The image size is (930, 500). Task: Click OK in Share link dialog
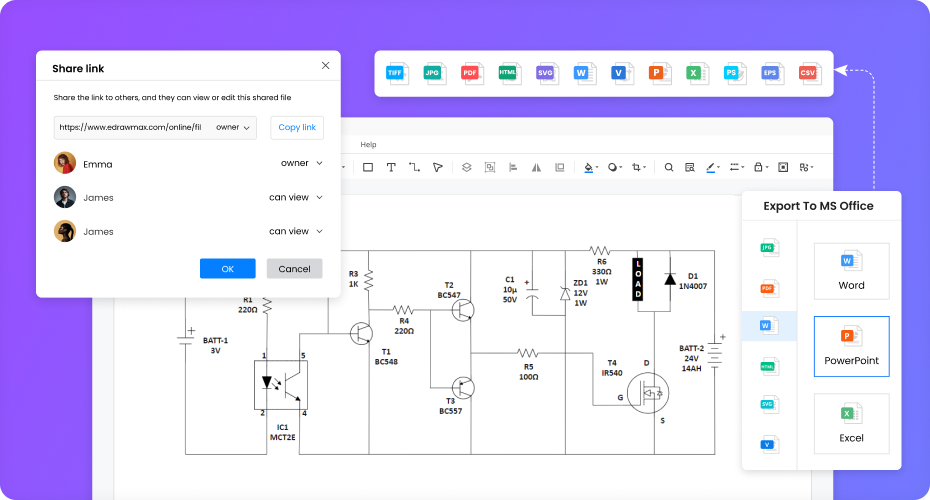click(x=227, y=269)
